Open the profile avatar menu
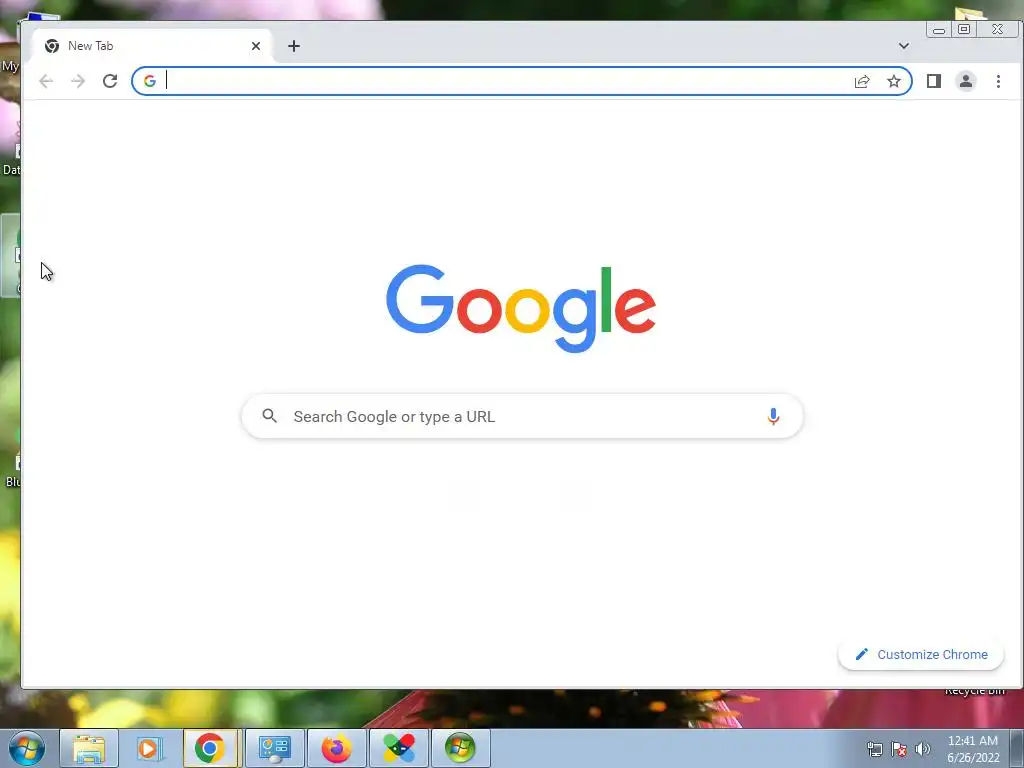1024x768 pixels. [965, 81]
